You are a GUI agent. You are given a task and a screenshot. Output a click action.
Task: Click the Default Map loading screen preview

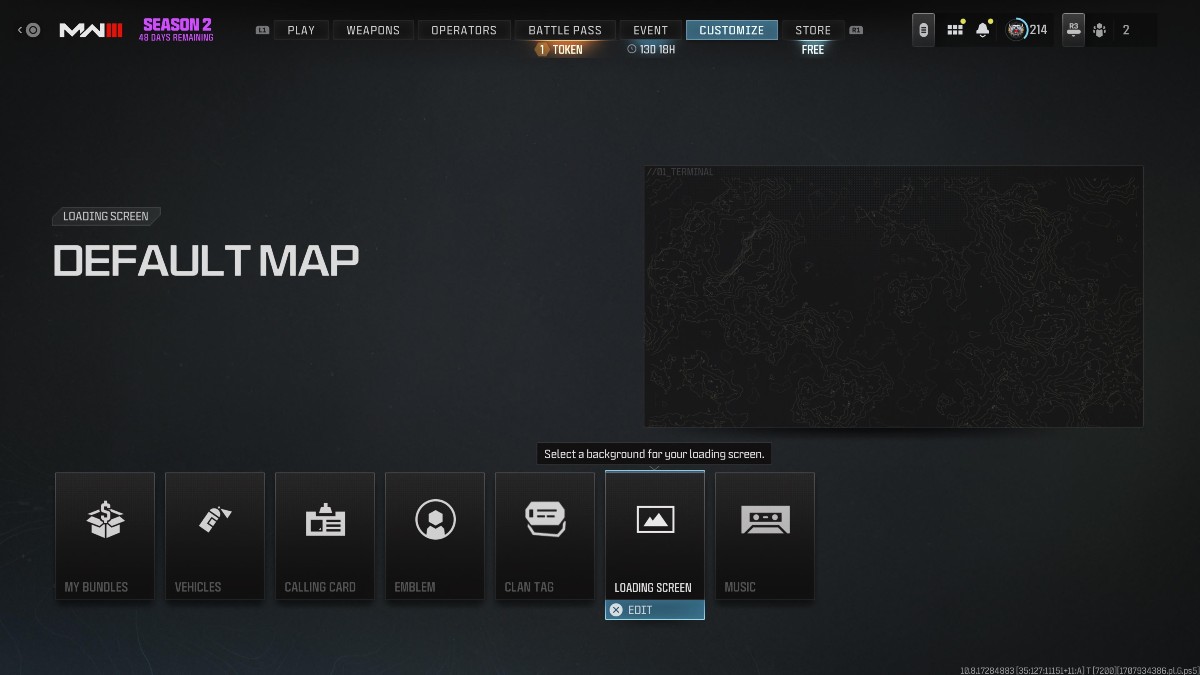coord(893,296)
